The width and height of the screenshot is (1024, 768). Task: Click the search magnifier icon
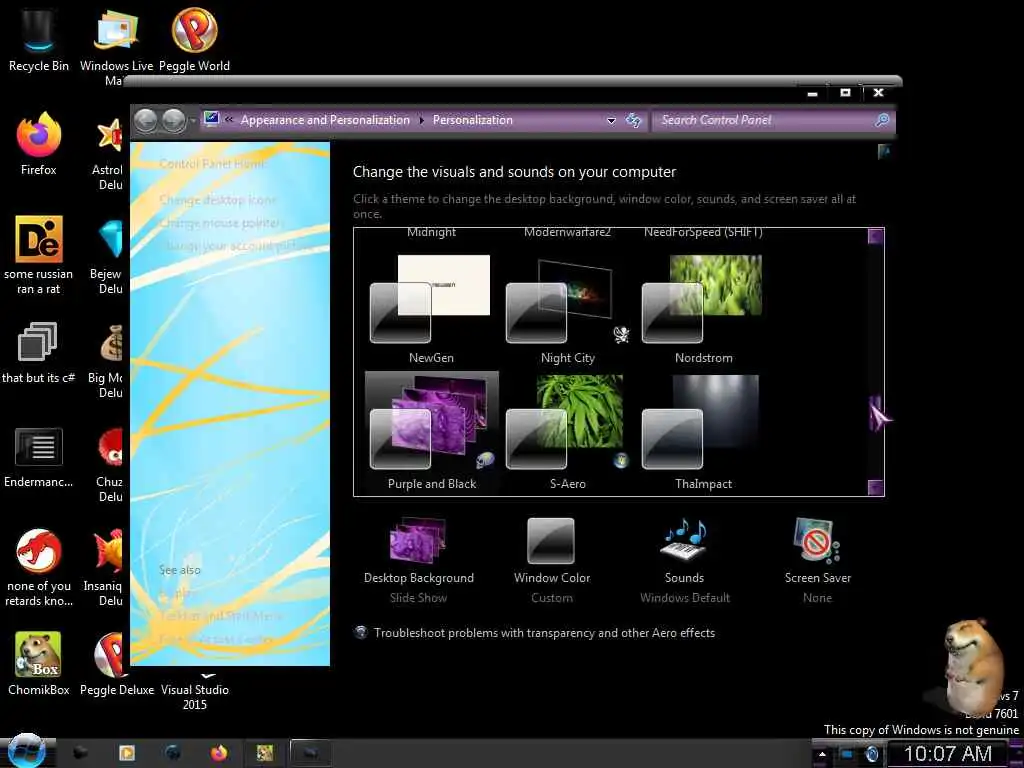pyautogui.click(x=882, y=120)
